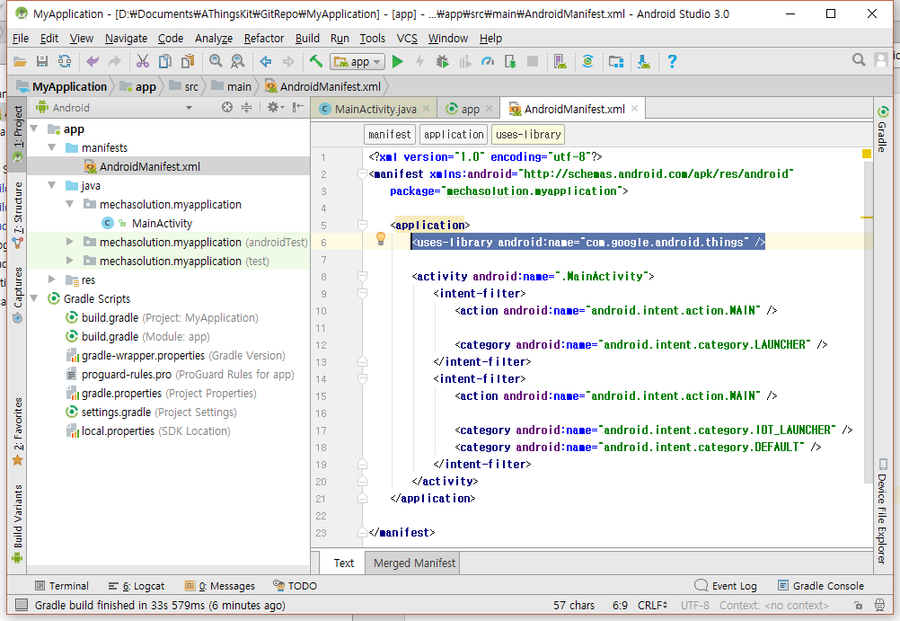Open the Logcat tool window
This screenshot has height=621, width=900.
[136, 585]
